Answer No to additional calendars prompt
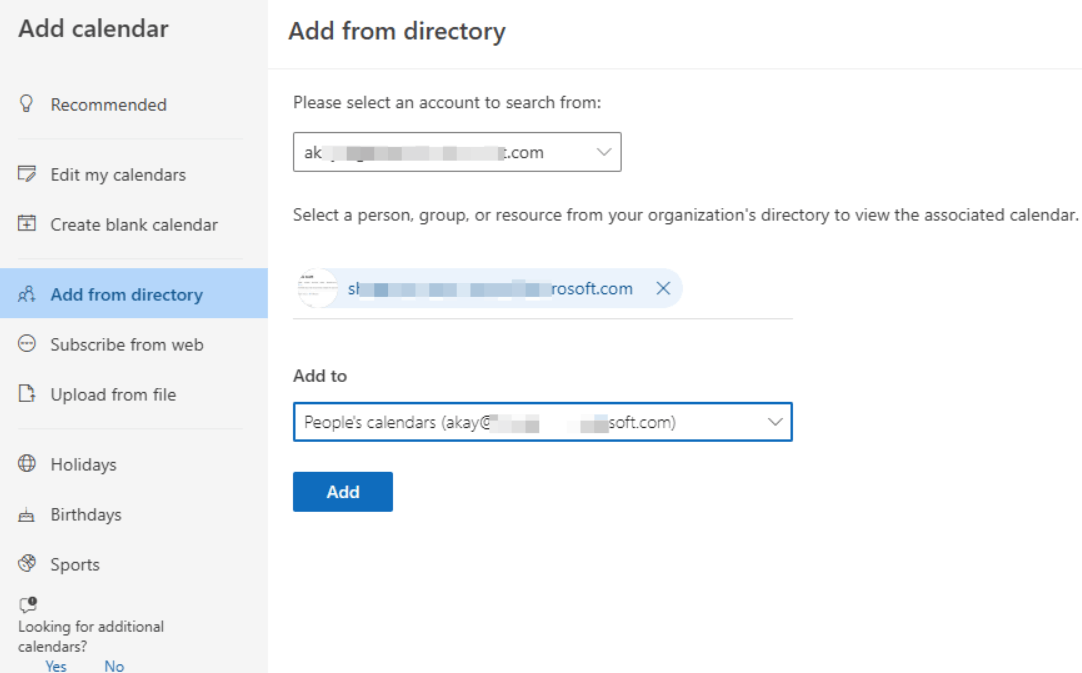This screenshot has width=1082, height=673. click(x=114, y=666)
